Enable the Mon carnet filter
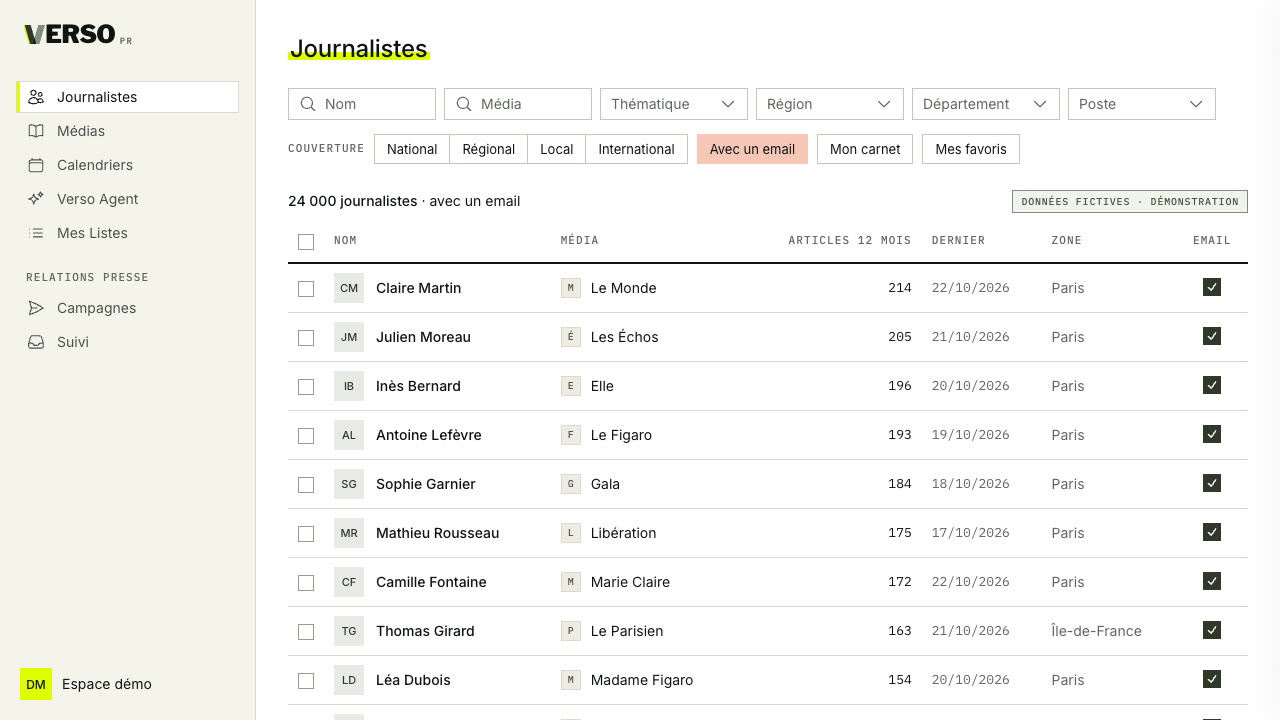 865,149
